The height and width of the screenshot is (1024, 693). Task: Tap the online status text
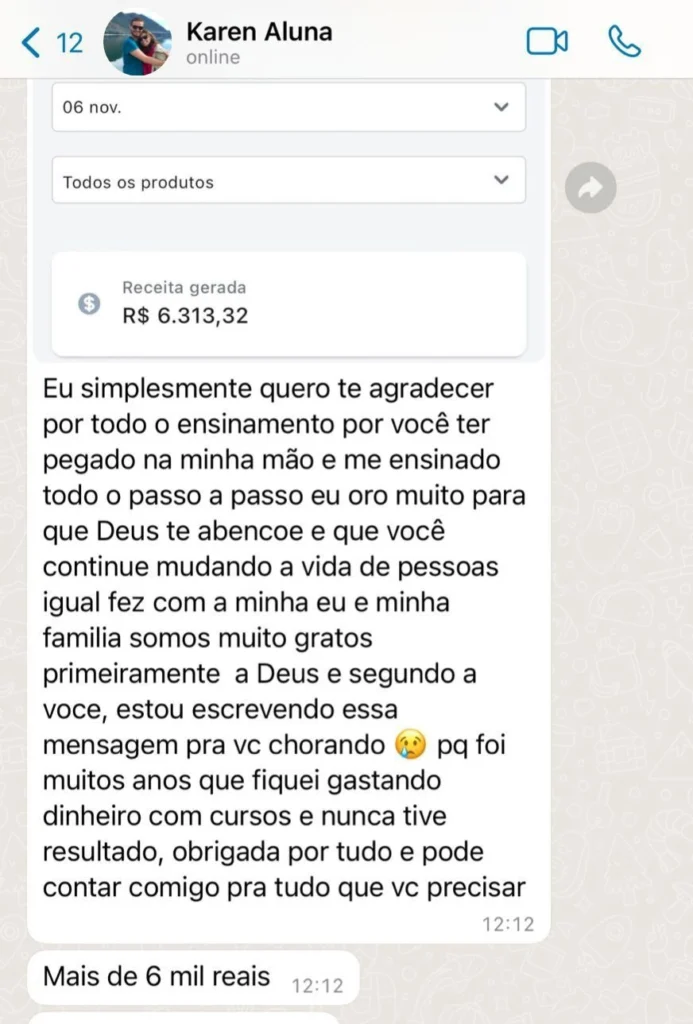pyautogui.click(x=213, y=58)
